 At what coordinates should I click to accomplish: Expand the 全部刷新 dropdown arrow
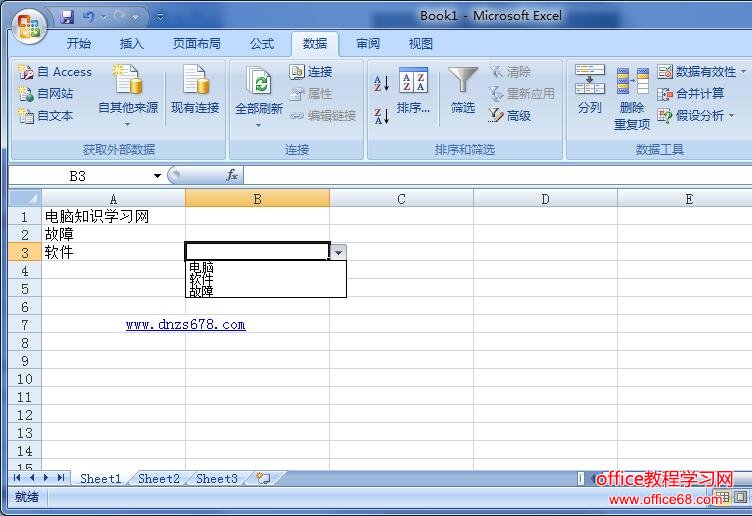click(x=258, y=126)
